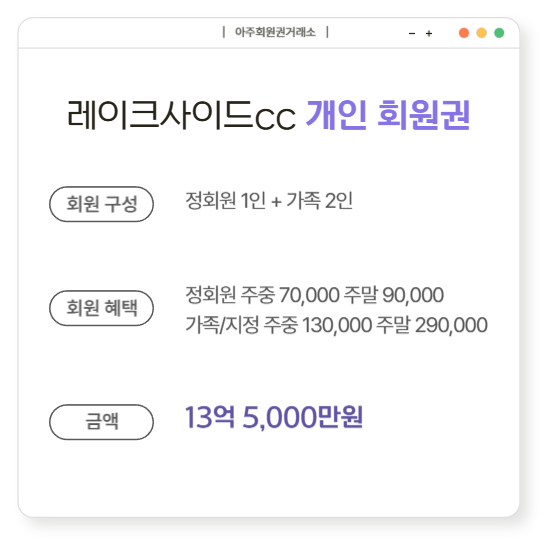
Task: Click the right vertical bar beside the title
Action: coord(327,32)
